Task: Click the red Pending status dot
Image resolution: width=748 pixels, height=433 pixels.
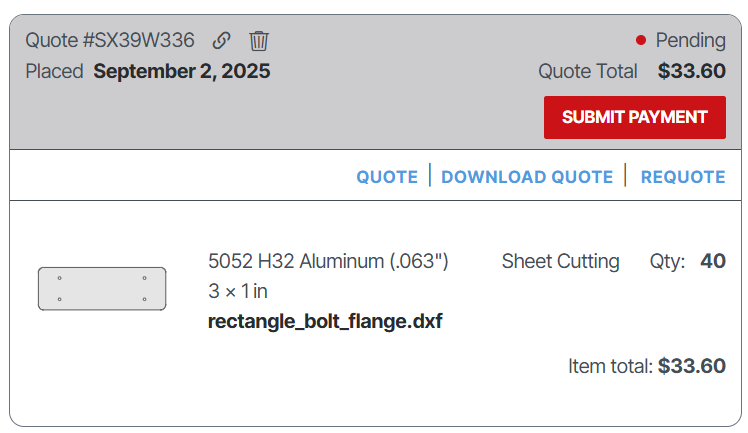Action: (x=641, y=41)
